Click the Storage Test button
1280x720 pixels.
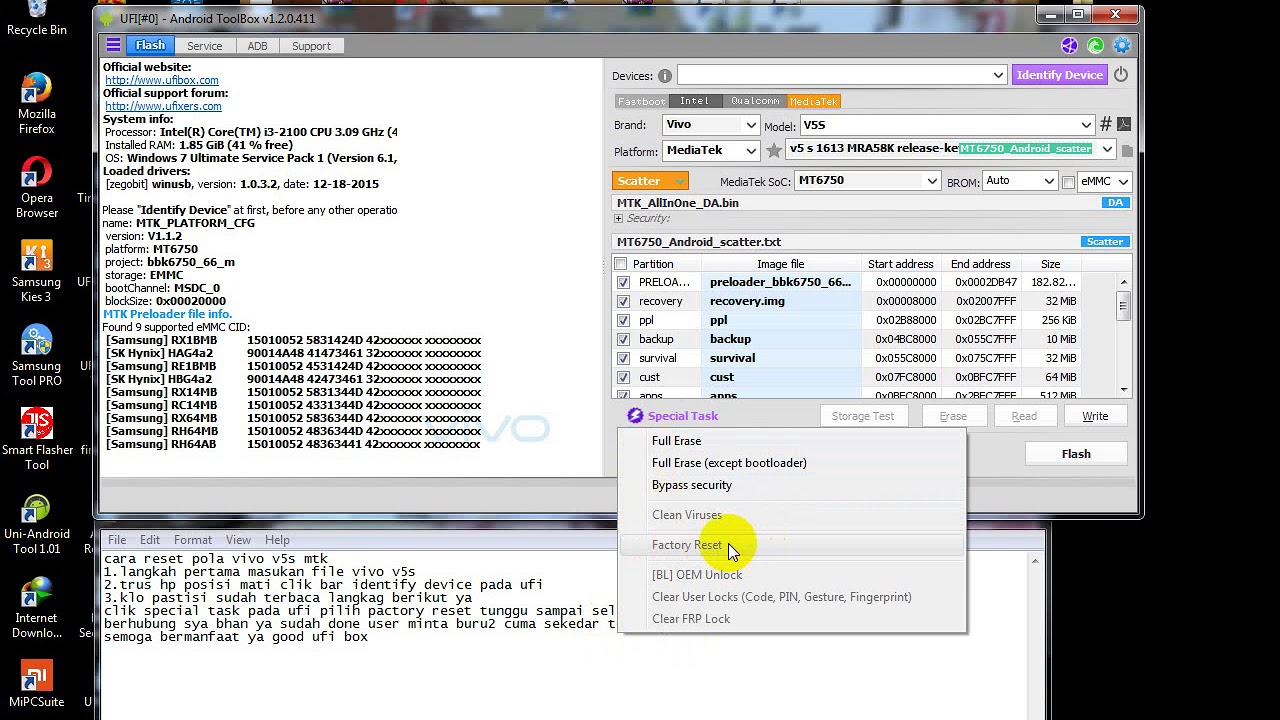click(863, 416)
